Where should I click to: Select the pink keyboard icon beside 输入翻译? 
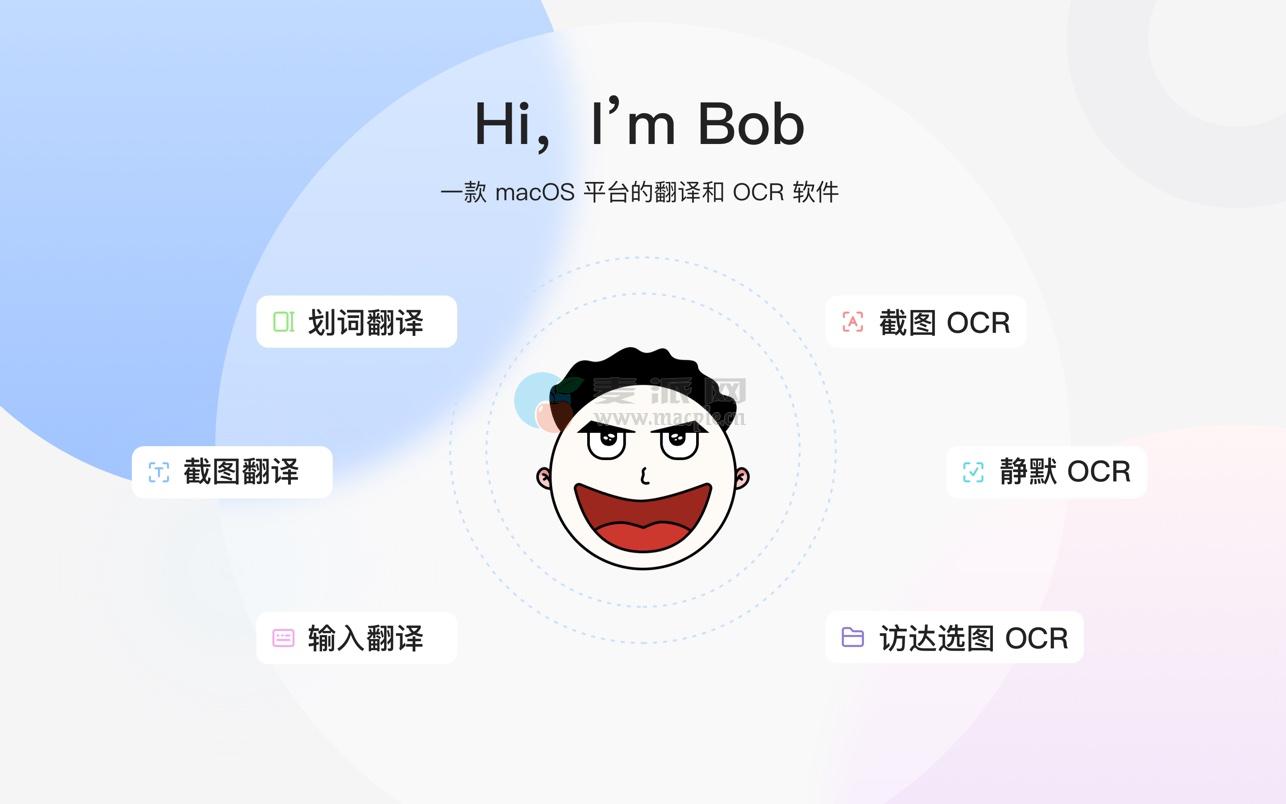pos(284,638)
